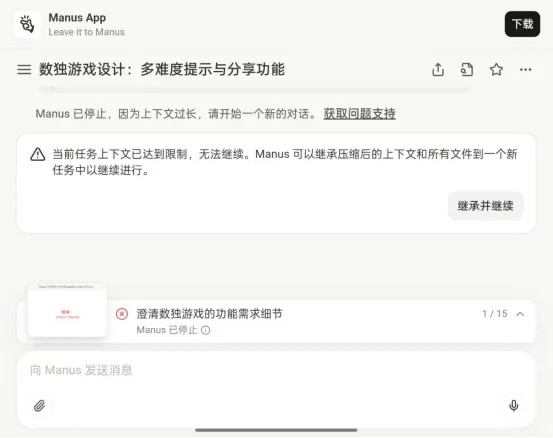This screenshot has height=438, width=553.
Task: Click the step text 澄清数独游戏的功能需求细节
Action: coord(209,314)
